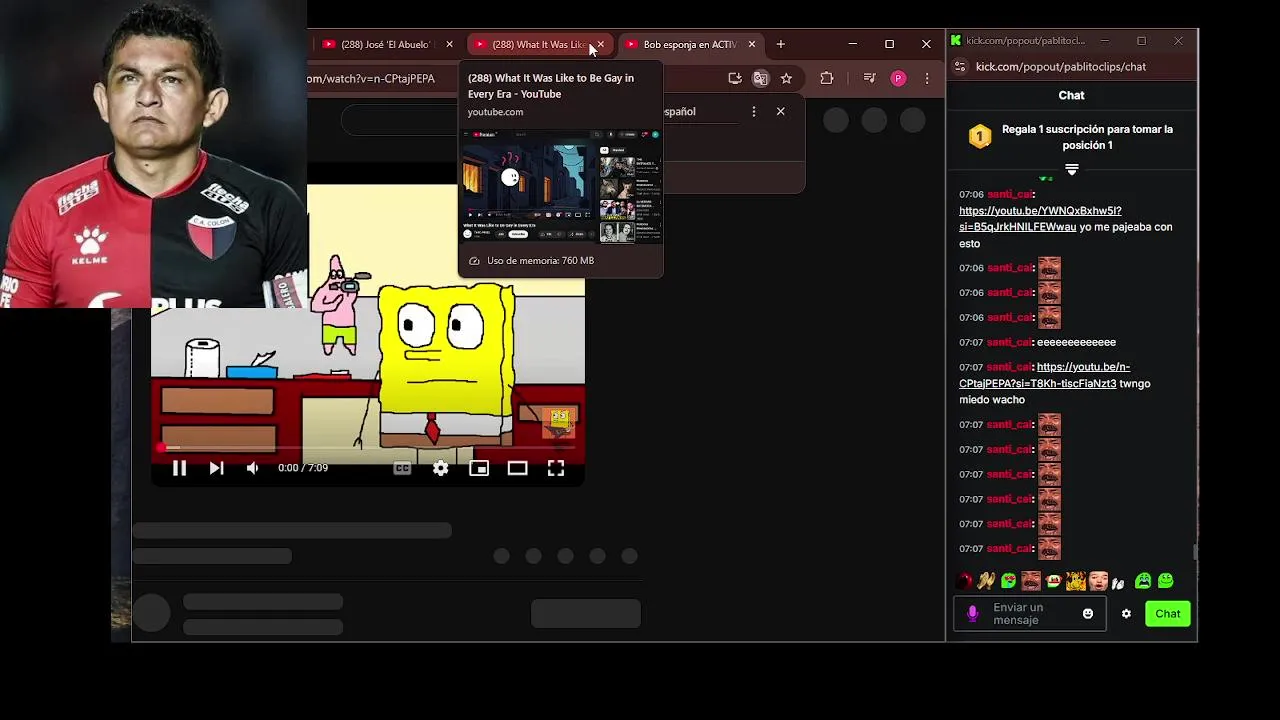Select the green smiling face emote
The image size is (1280, 720).
click(1166, 581)
